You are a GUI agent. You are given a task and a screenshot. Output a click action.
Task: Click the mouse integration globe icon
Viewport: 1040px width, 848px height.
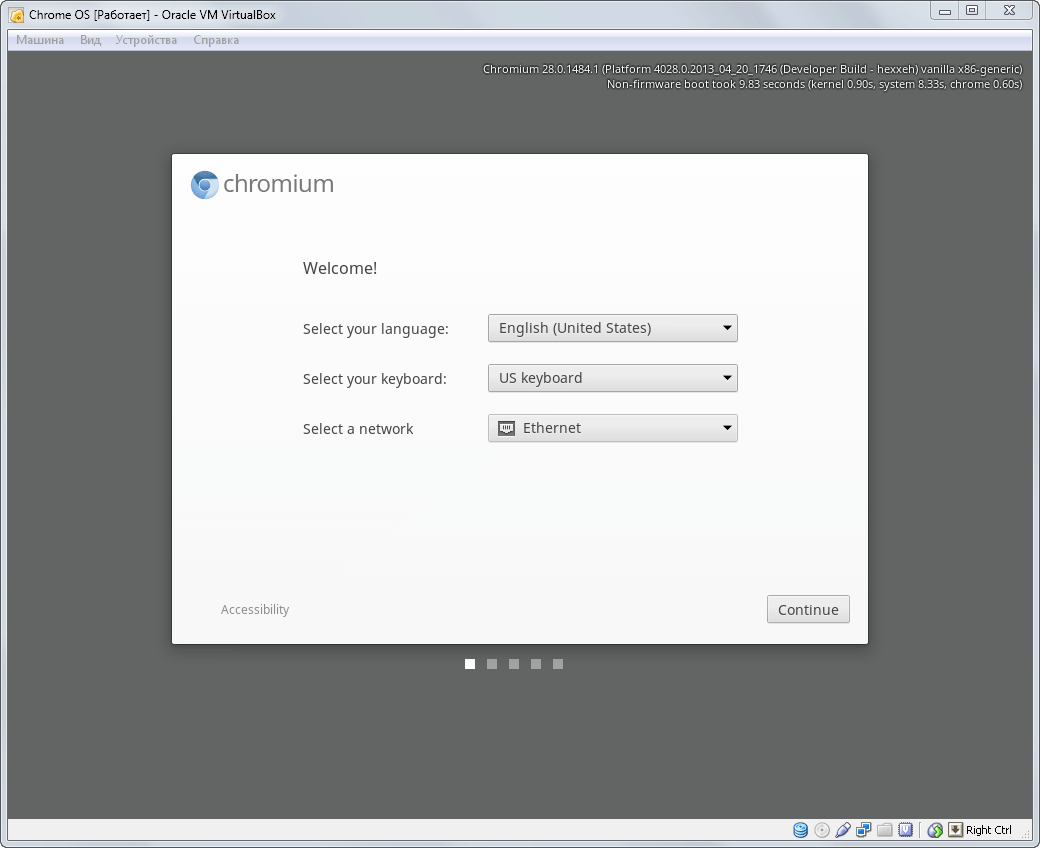935,829
